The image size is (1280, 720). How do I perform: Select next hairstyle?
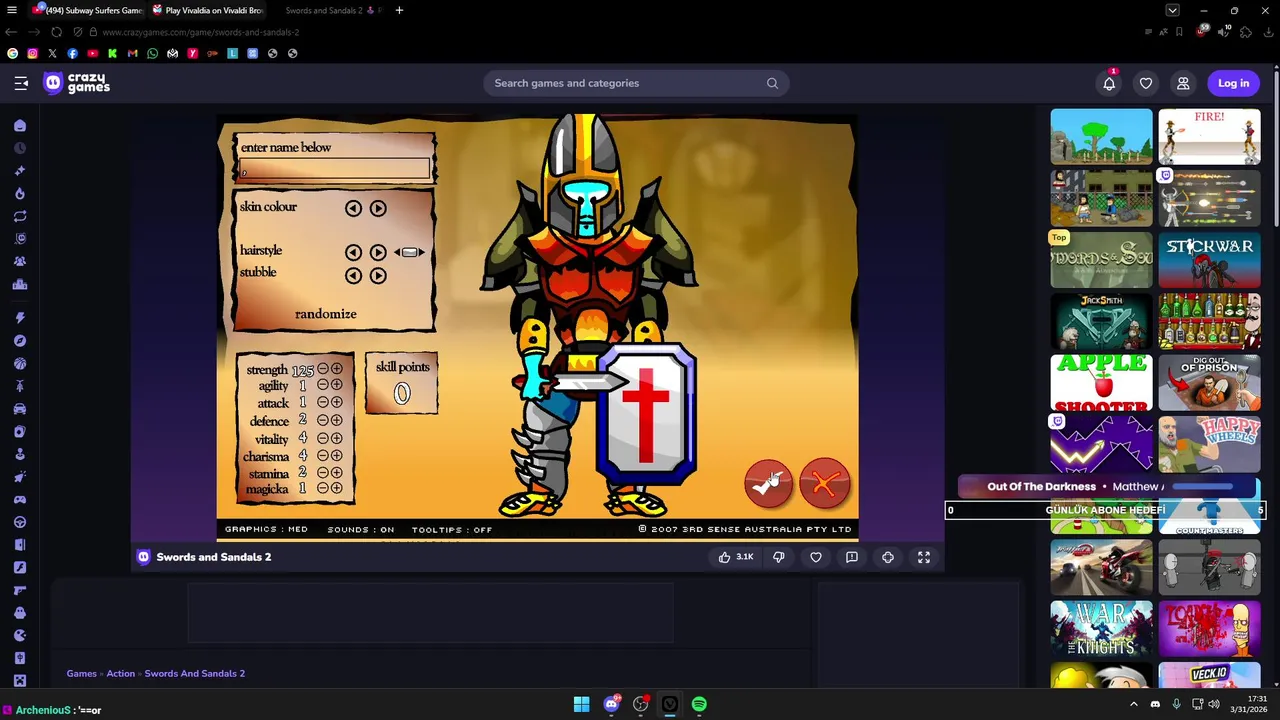pos(378,252)
